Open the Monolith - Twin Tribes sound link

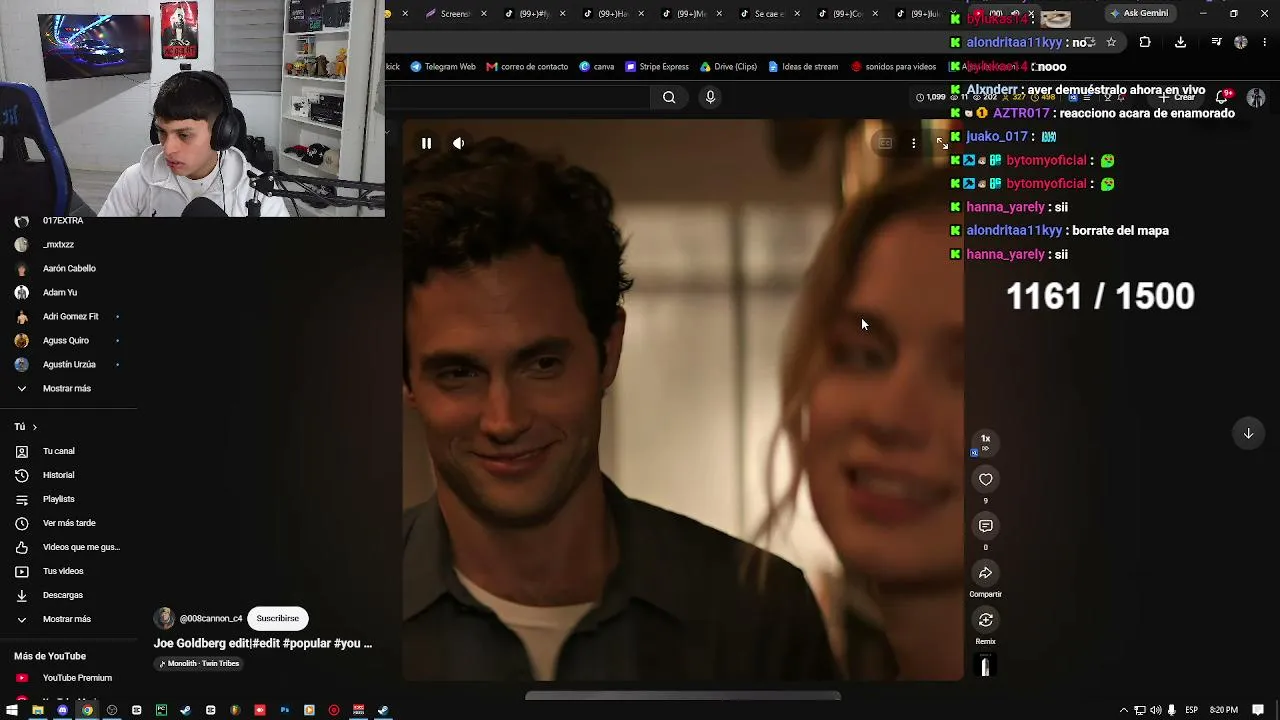click(x=199, y=663)
